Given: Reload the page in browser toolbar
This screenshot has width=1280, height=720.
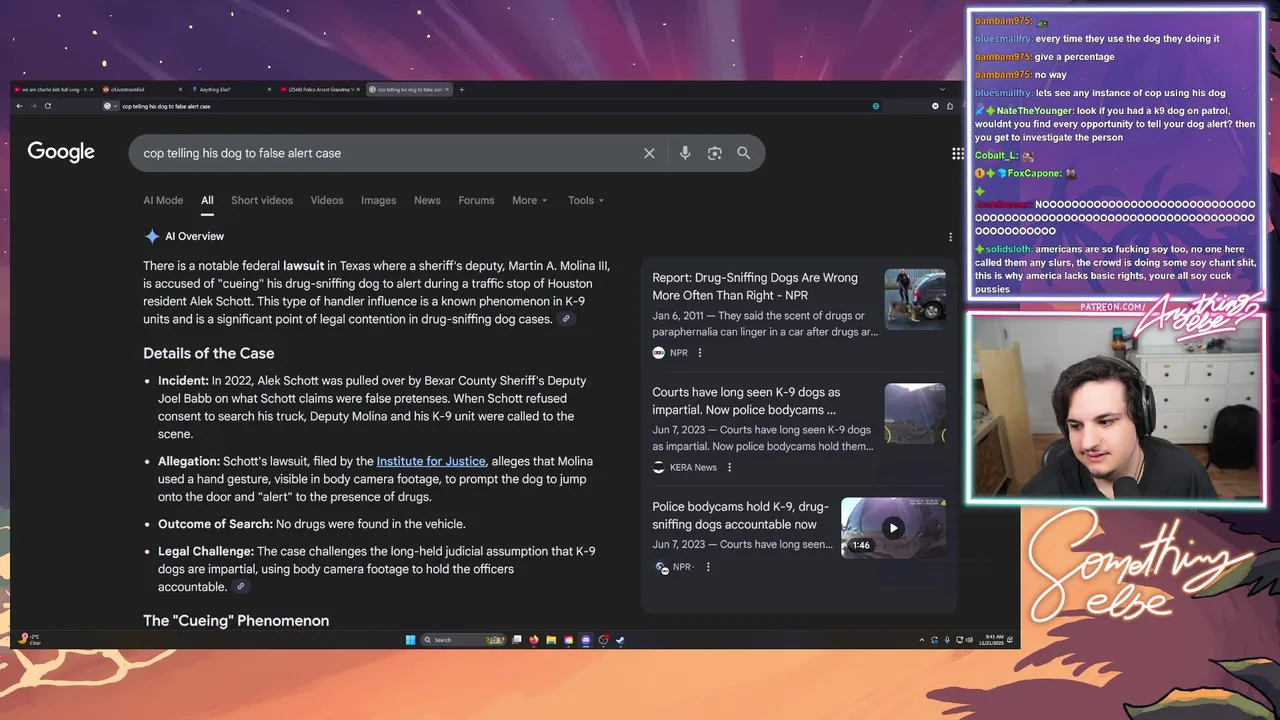Looking at the screenshot, I should coord(47,106).
